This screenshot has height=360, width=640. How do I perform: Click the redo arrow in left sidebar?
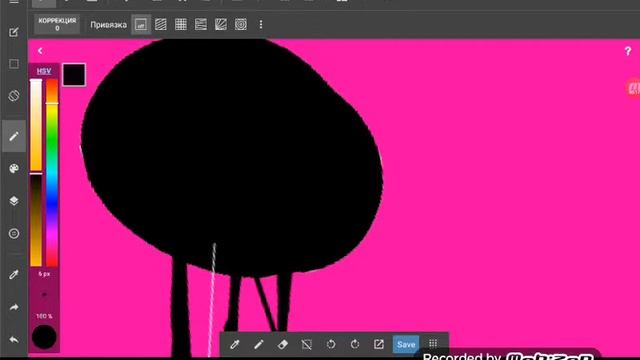[x=14, y=307]
